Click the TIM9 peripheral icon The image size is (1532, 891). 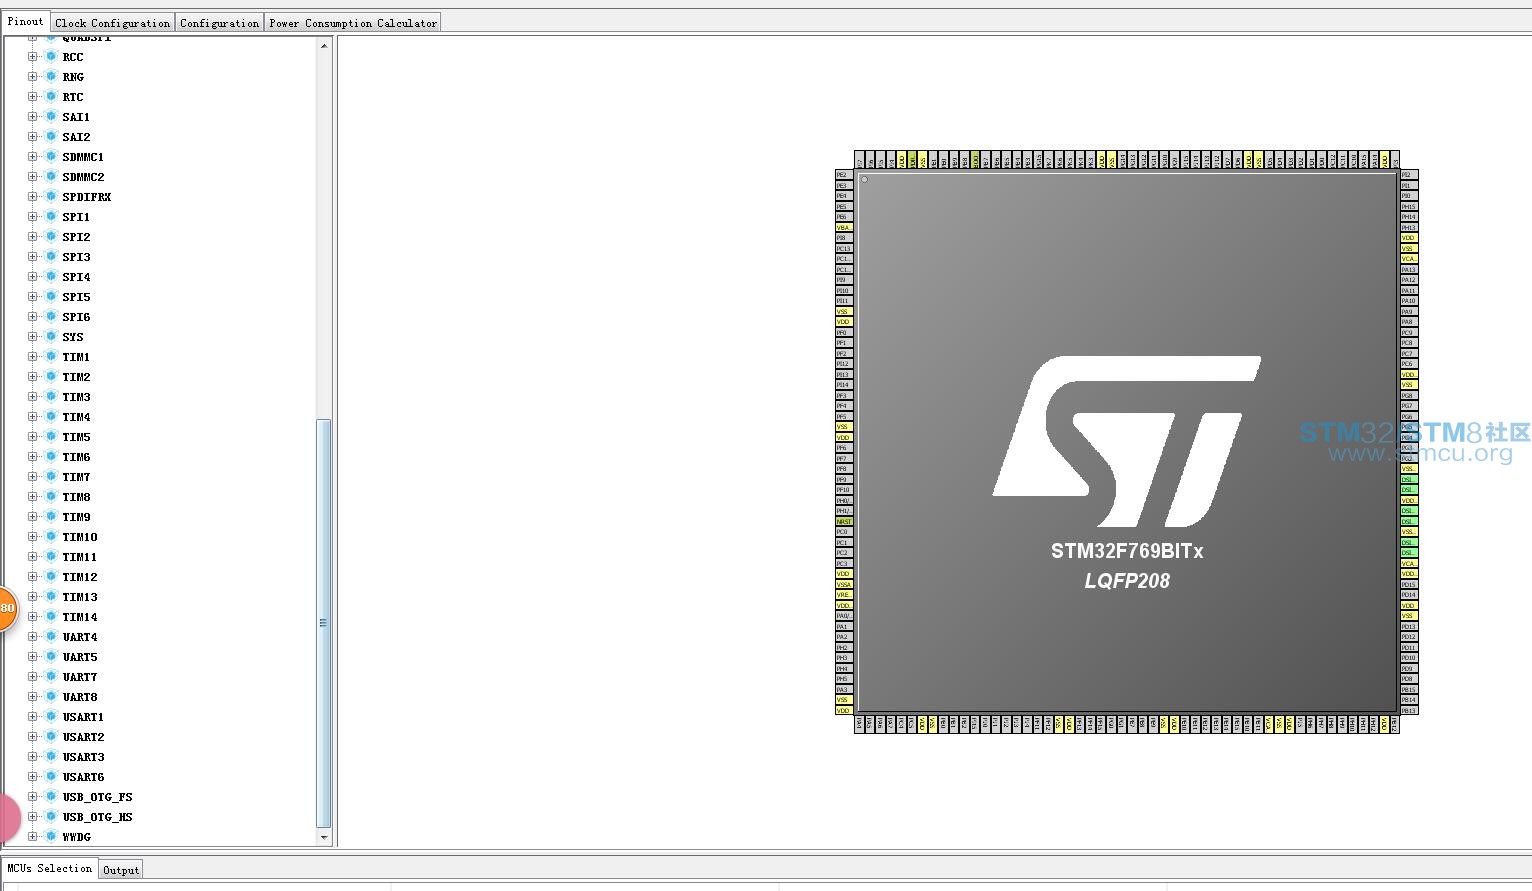(x=51, y=517)
